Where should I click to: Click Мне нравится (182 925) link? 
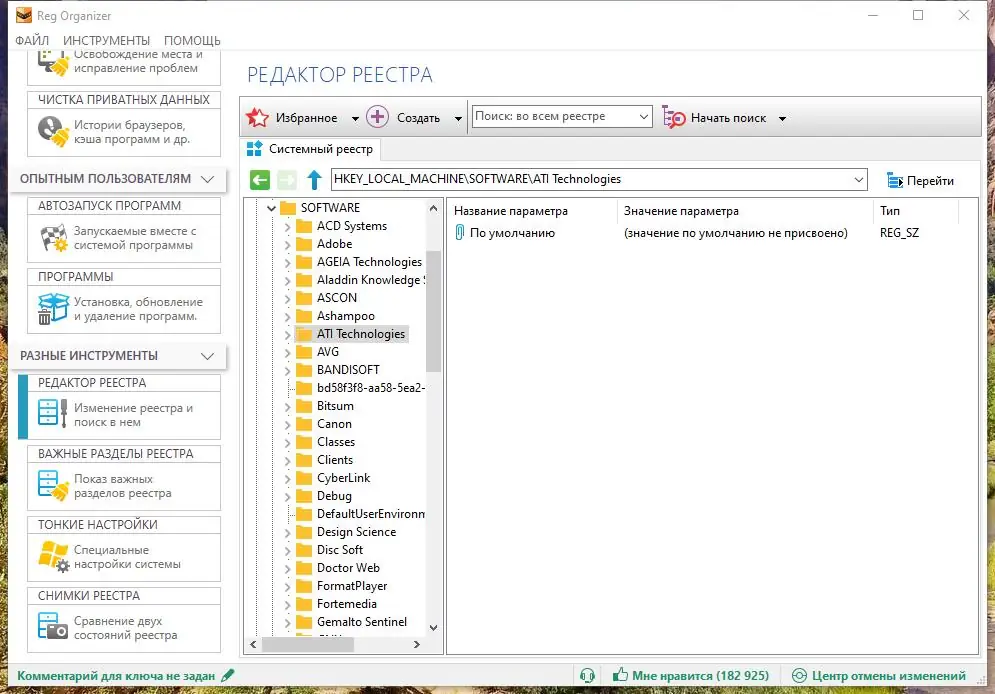coord(701,676)
